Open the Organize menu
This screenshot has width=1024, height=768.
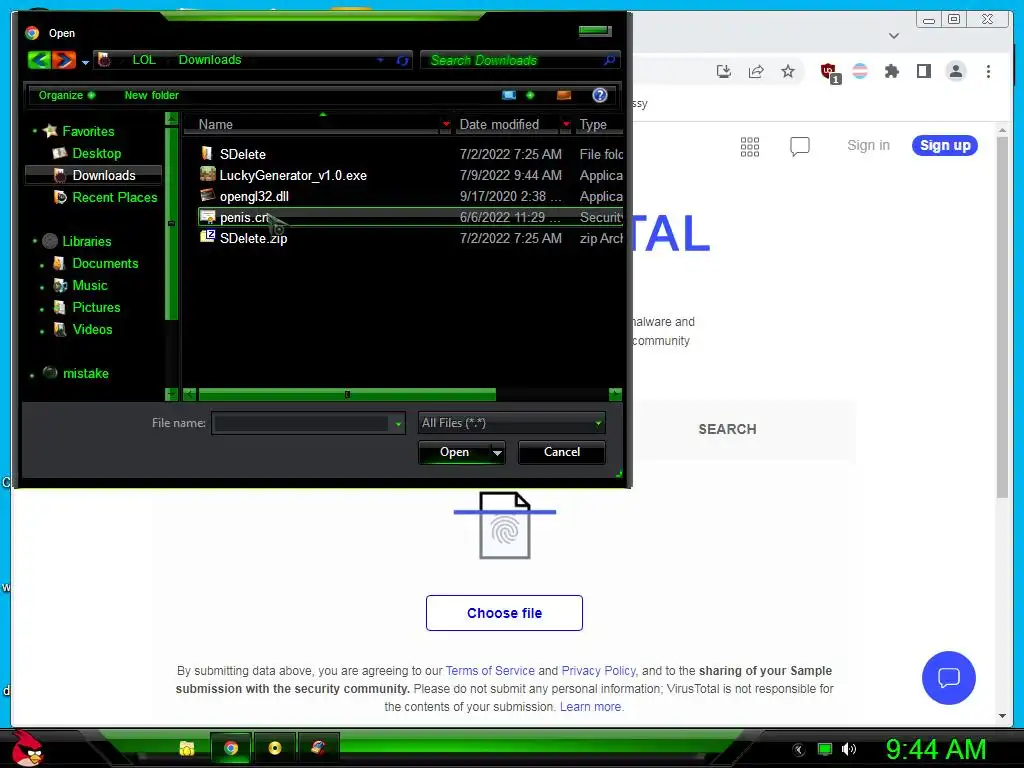click(x=67, y=95)
